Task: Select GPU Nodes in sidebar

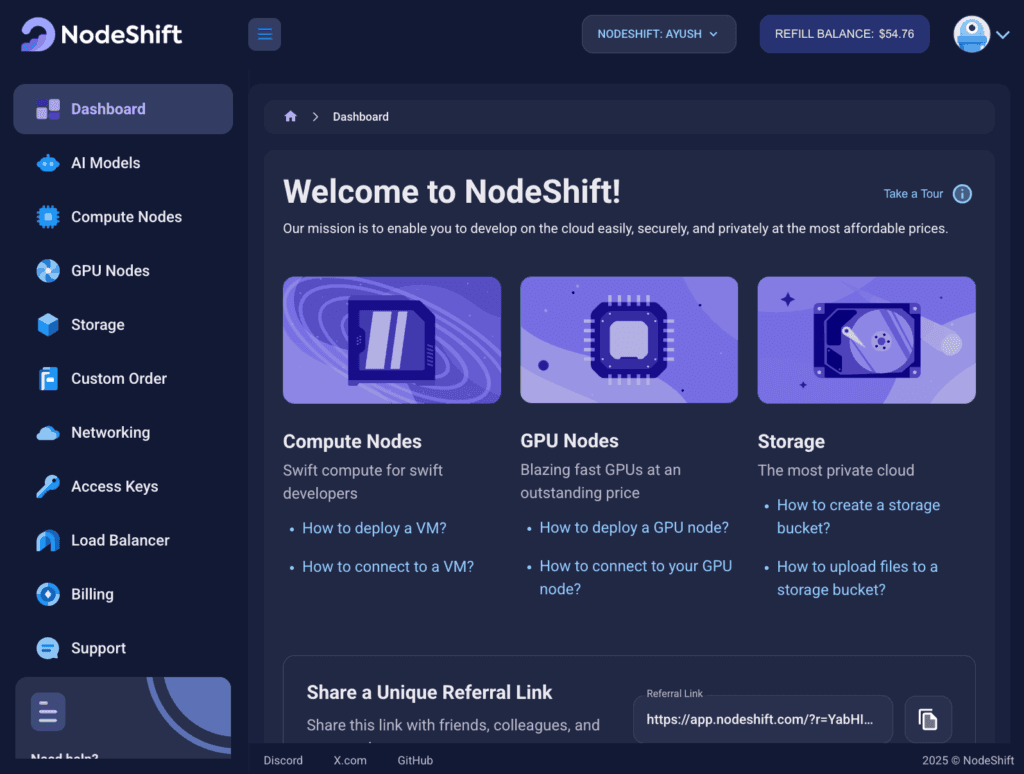Action: (110, 270)
